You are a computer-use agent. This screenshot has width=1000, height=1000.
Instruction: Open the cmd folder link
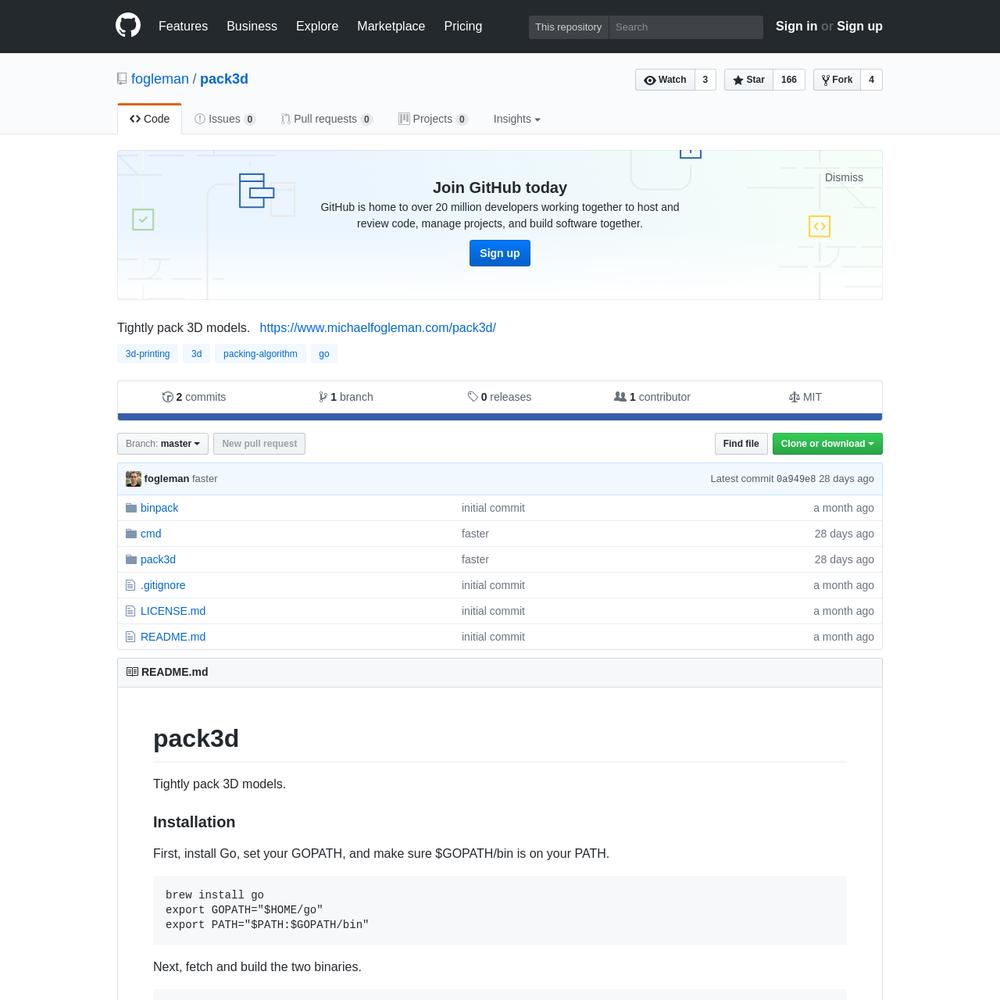tap(151, 533)
